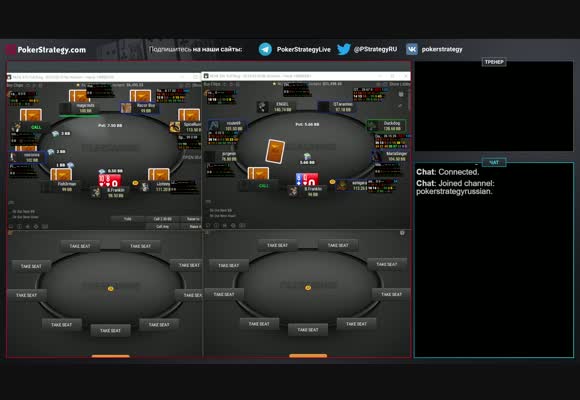Click first bottom toolbar icon, right table
This screenshot has width=580, height=400.
point(208,225)
